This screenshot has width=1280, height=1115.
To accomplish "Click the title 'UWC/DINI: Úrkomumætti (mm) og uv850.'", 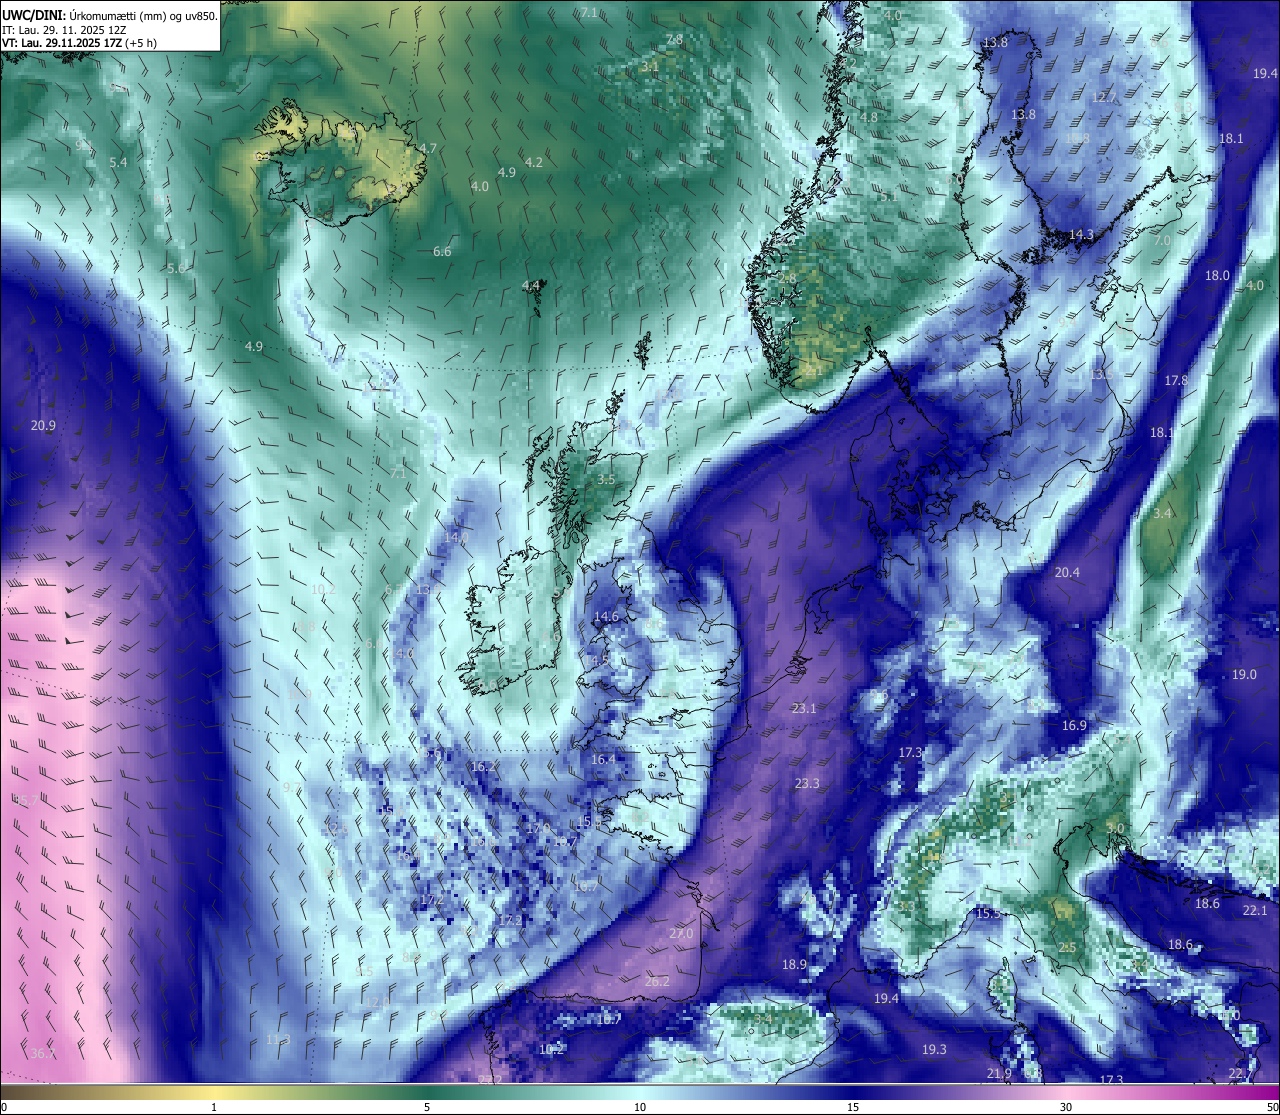I will [x=109, y=15].
